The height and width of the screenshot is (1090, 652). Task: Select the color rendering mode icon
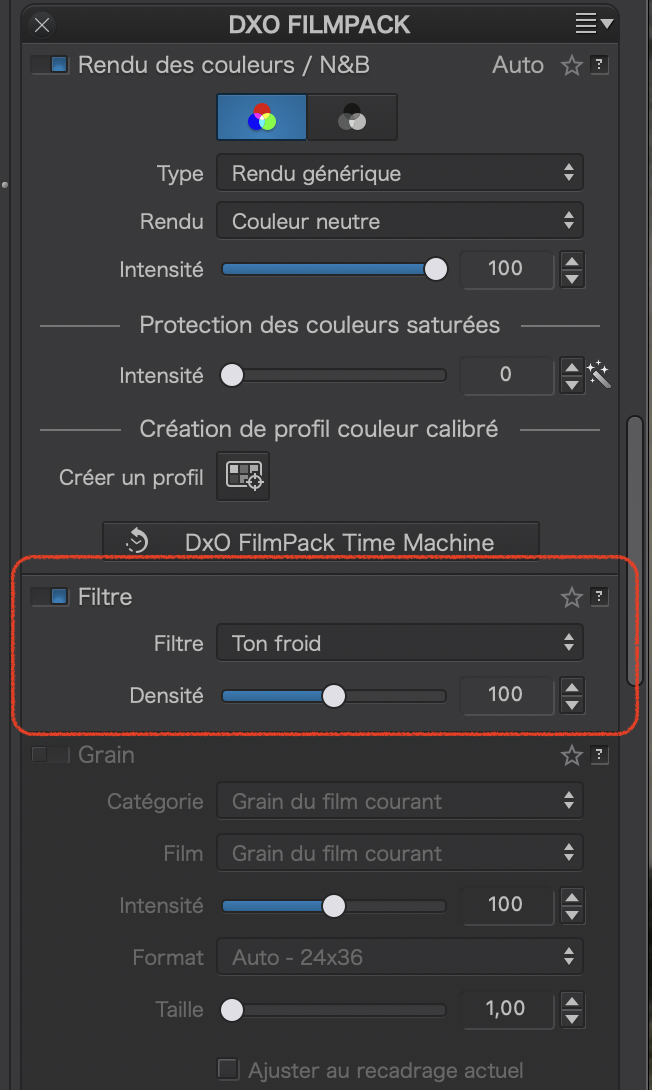(261, 117)
